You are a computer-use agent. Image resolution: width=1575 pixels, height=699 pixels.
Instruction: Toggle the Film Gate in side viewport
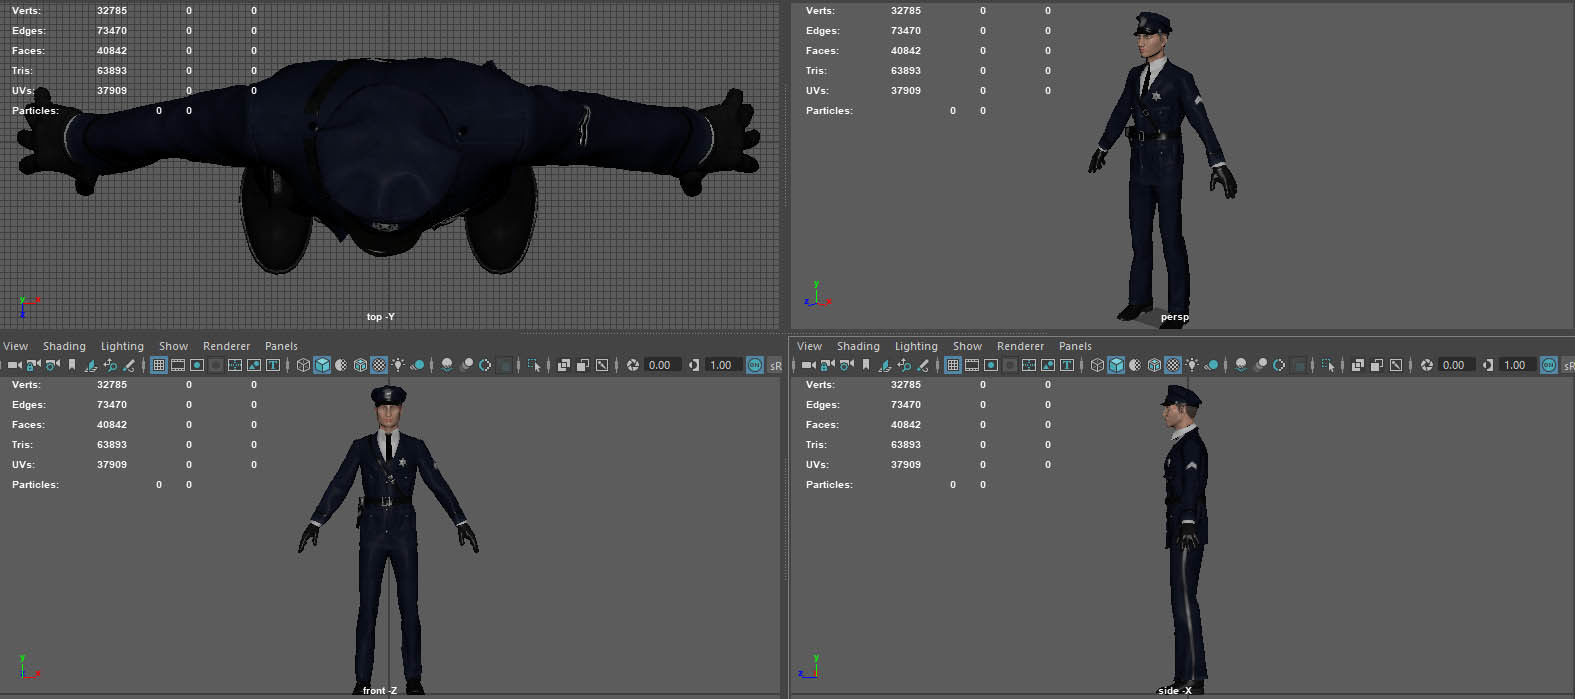pyautogui.click(x=971, y=365)
